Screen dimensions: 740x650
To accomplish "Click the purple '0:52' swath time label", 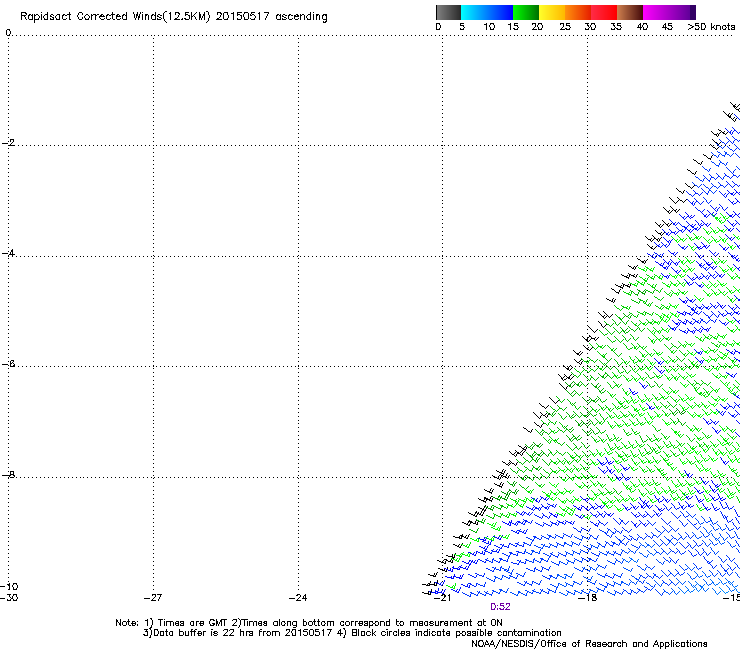I will coord(500,607).
